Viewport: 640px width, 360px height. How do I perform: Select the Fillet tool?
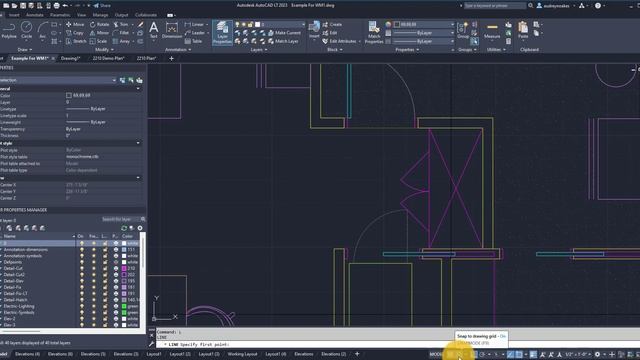coord(121,33)
